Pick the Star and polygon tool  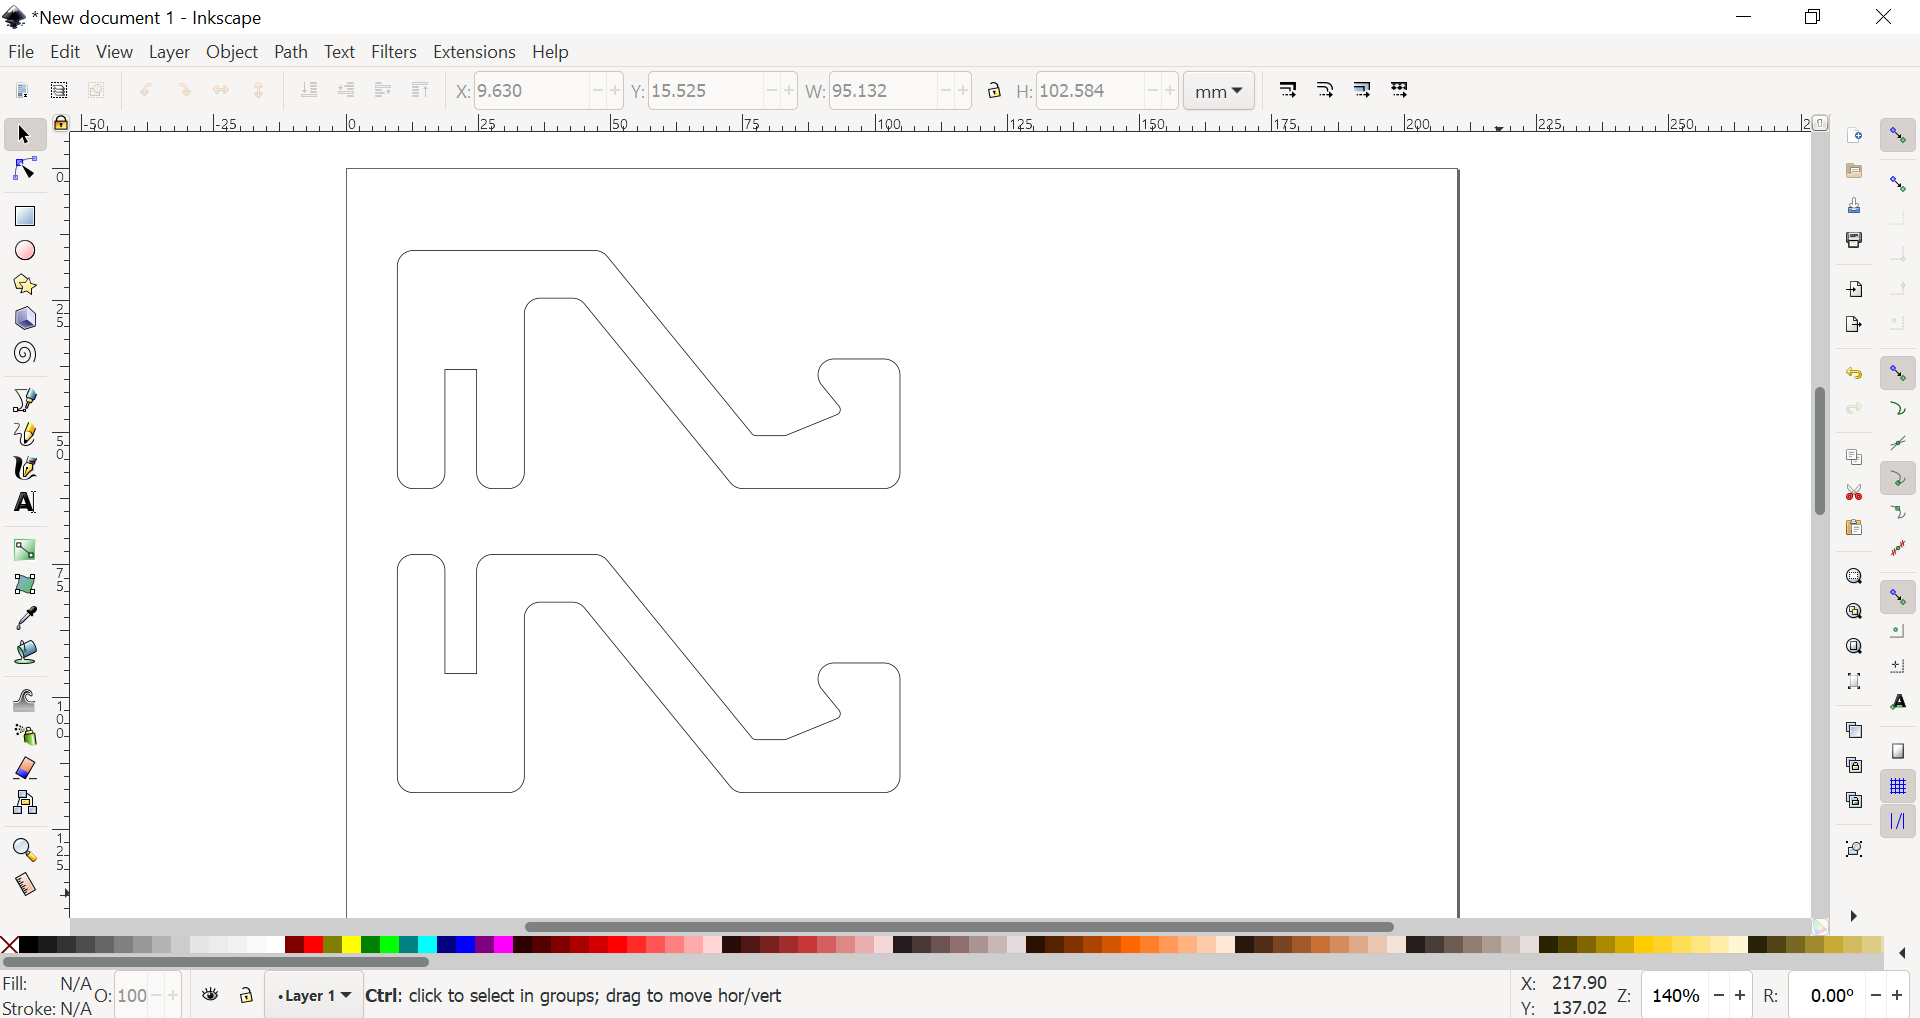click(23, 285)
